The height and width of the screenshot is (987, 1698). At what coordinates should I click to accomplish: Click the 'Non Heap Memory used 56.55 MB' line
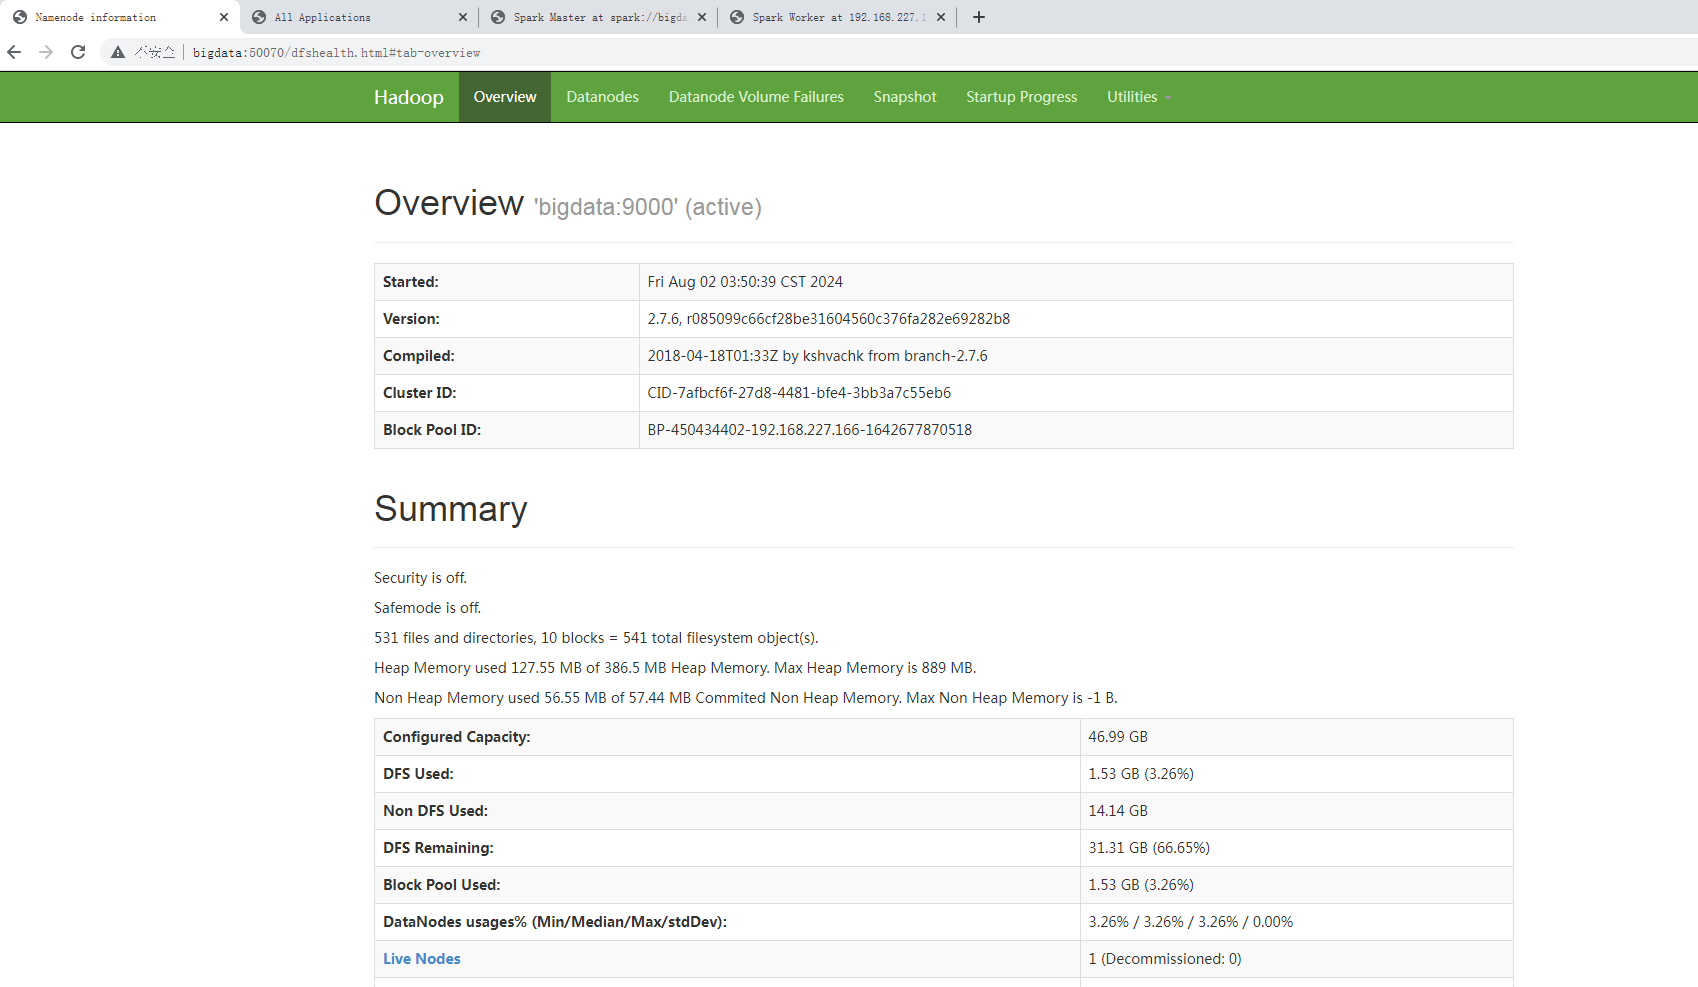[746, 698]
